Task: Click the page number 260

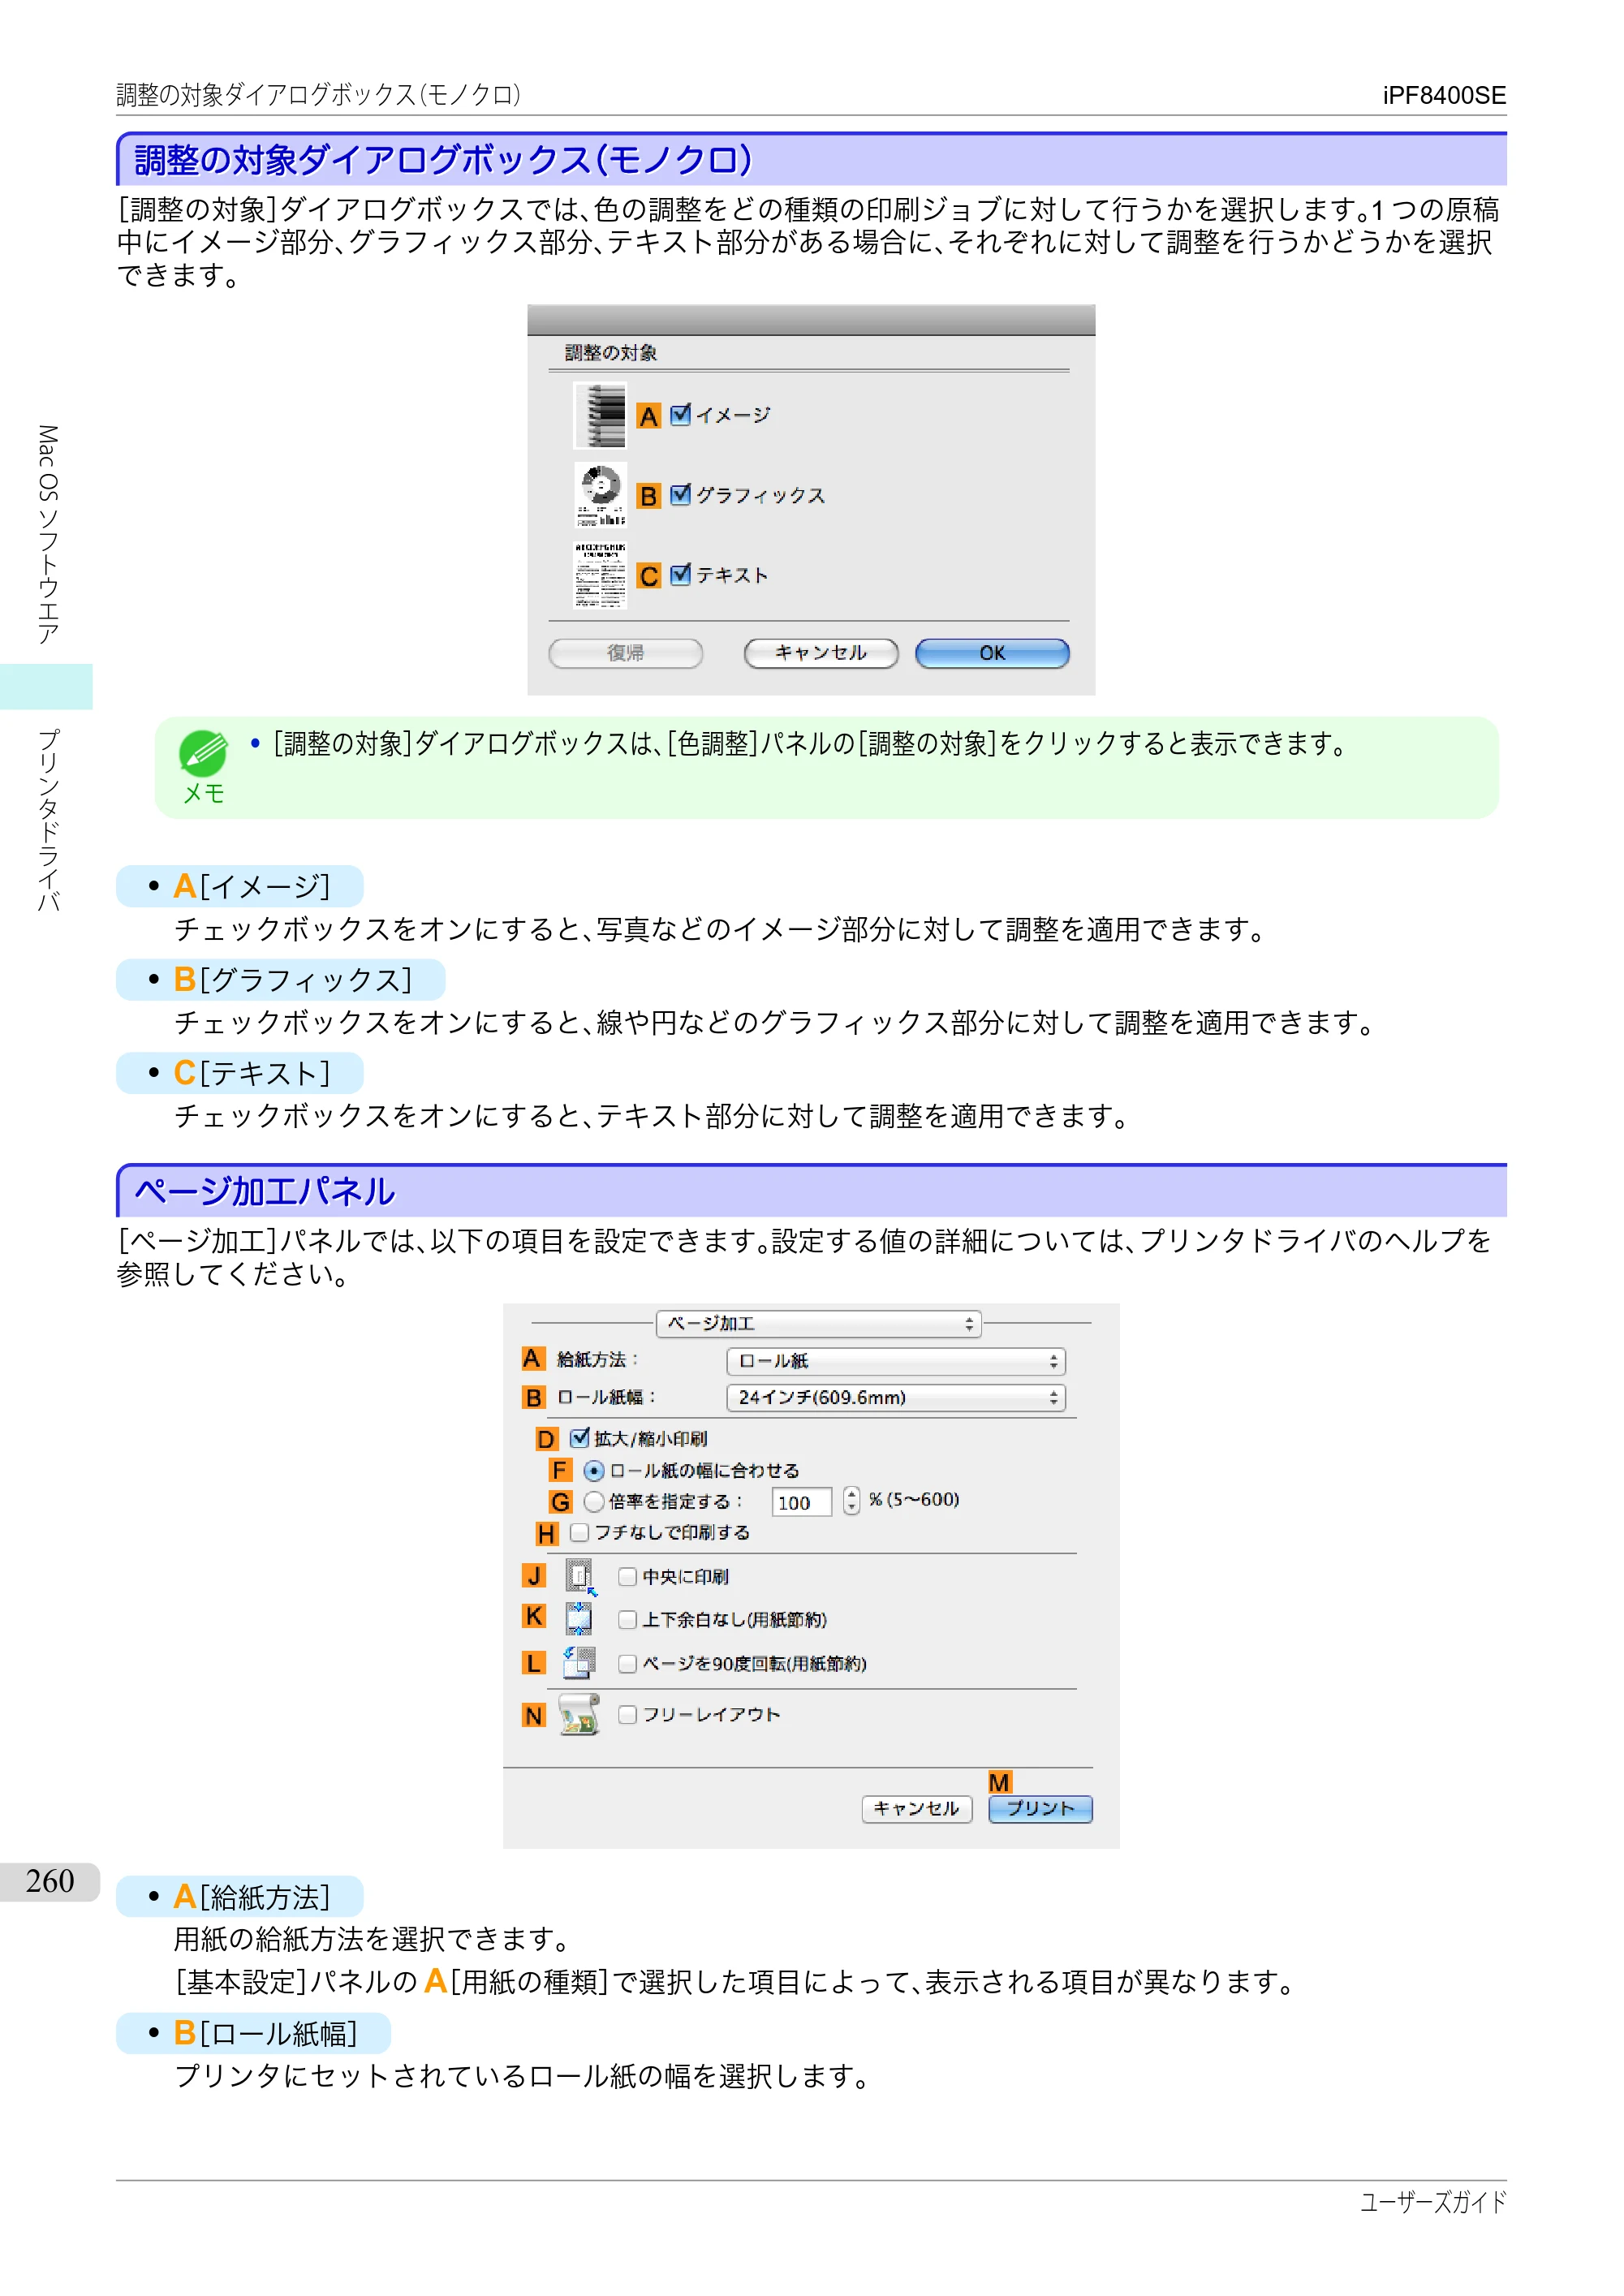Action: 50,1881
